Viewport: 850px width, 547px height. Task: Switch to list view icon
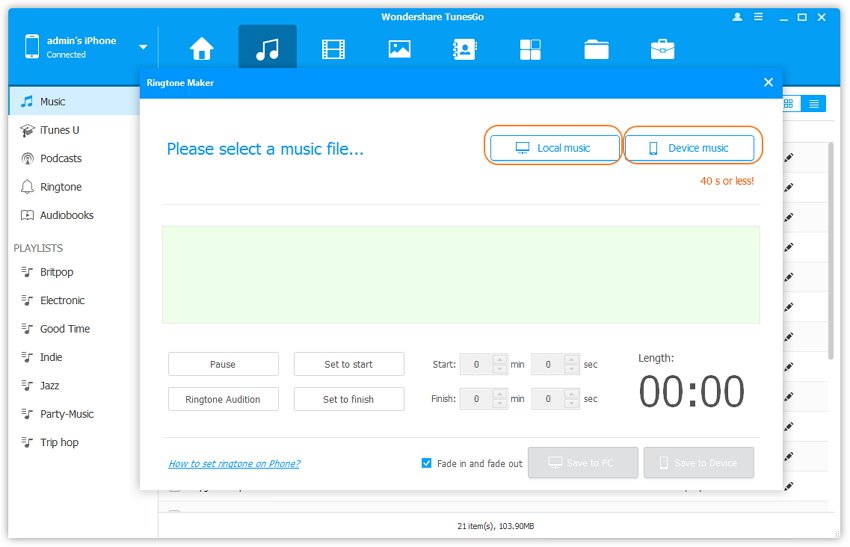tap(814, 104)
